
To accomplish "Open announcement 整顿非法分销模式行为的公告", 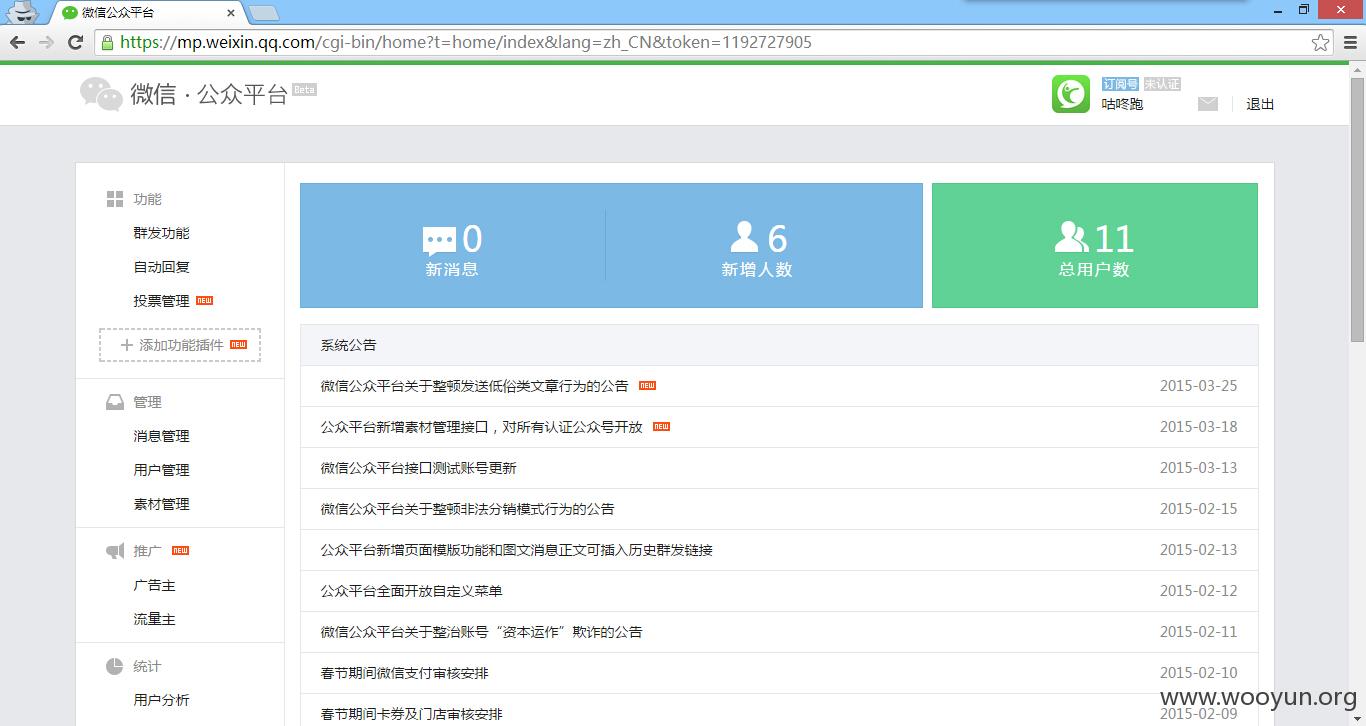I will 467,509.
